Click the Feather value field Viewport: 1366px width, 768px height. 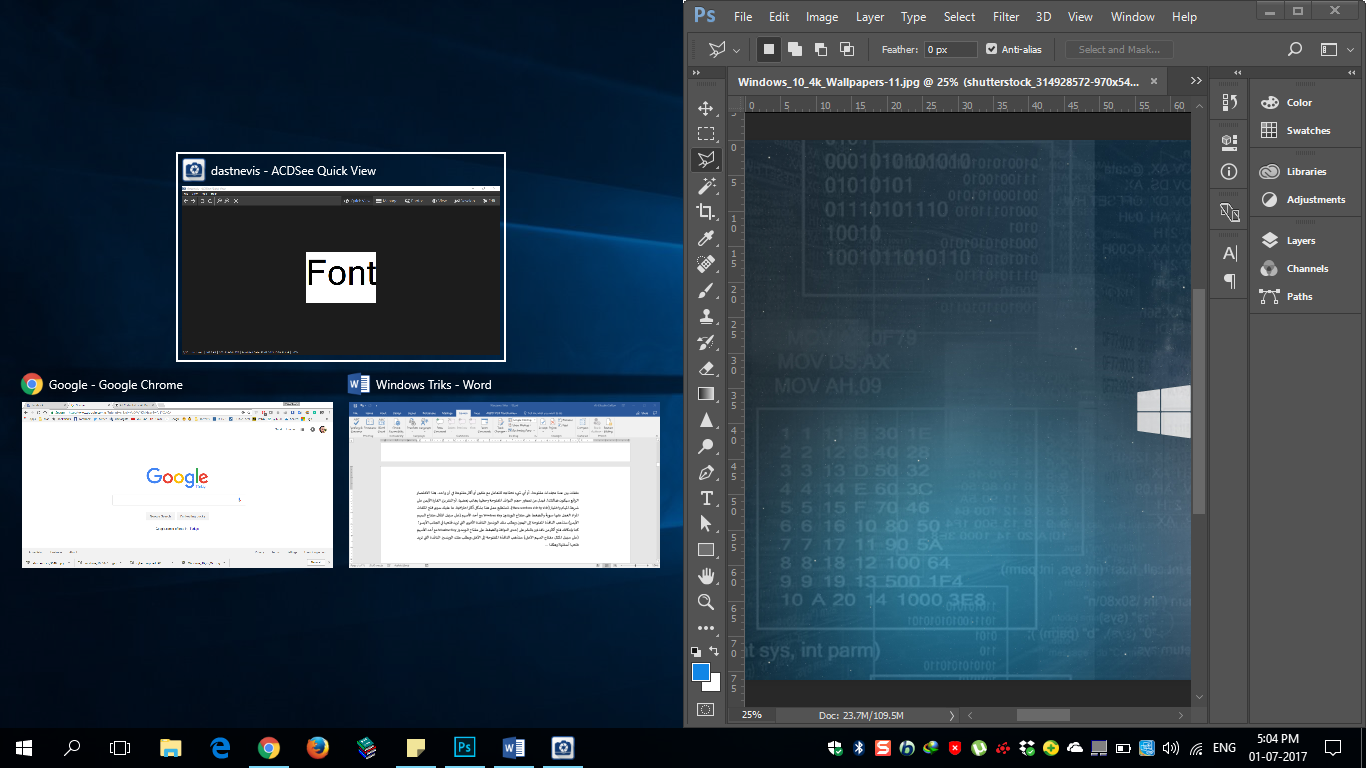950,49
